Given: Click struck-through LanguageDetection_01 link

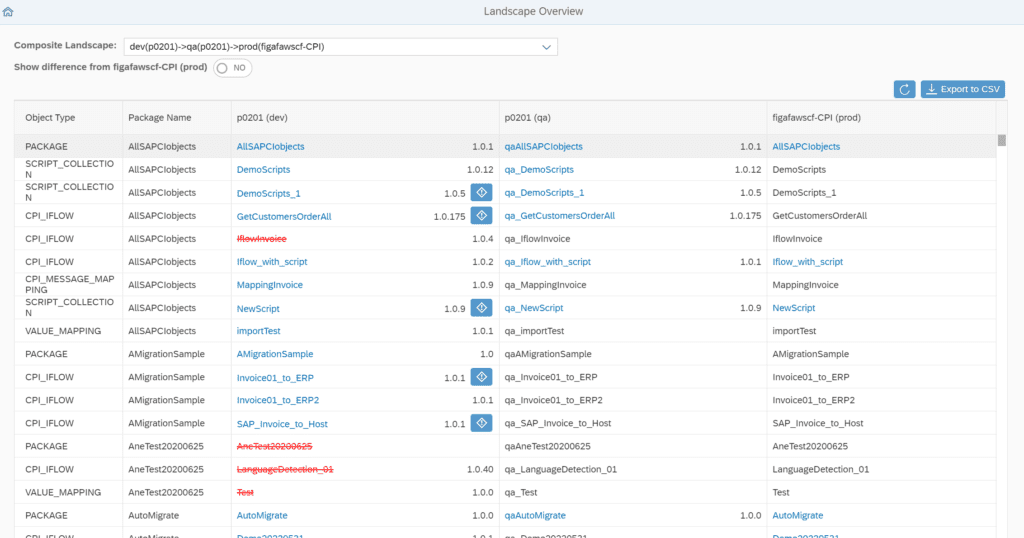Looking at the screenshot, I should tap(285, 469).
